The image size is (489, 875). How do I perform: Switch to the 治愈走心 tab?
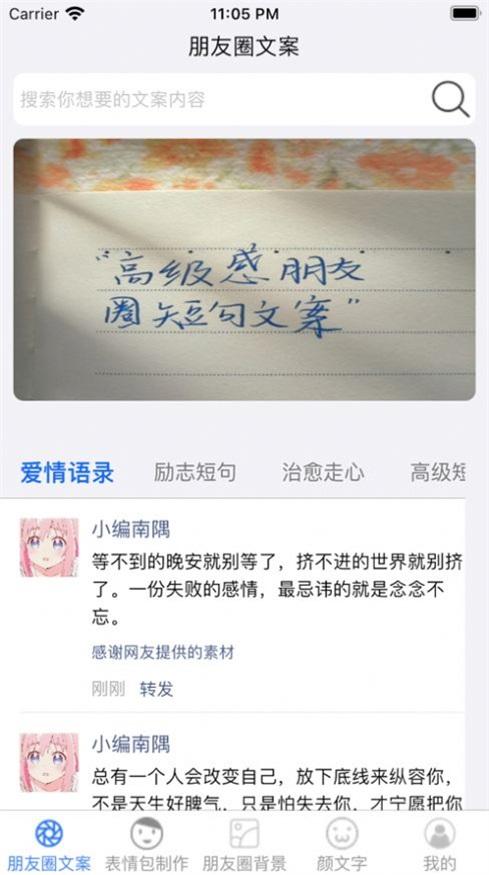(323, 472)
